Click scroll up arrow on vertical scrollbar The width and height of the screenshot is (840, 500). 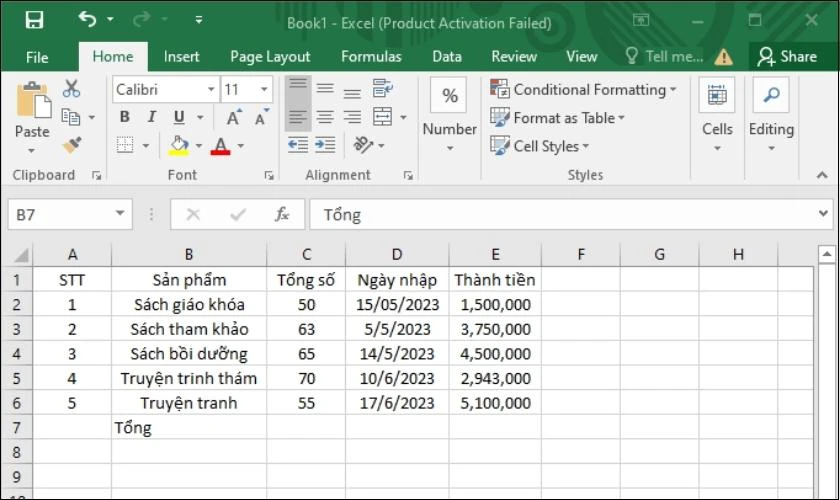pyautogui.click(x=827, y=254)
